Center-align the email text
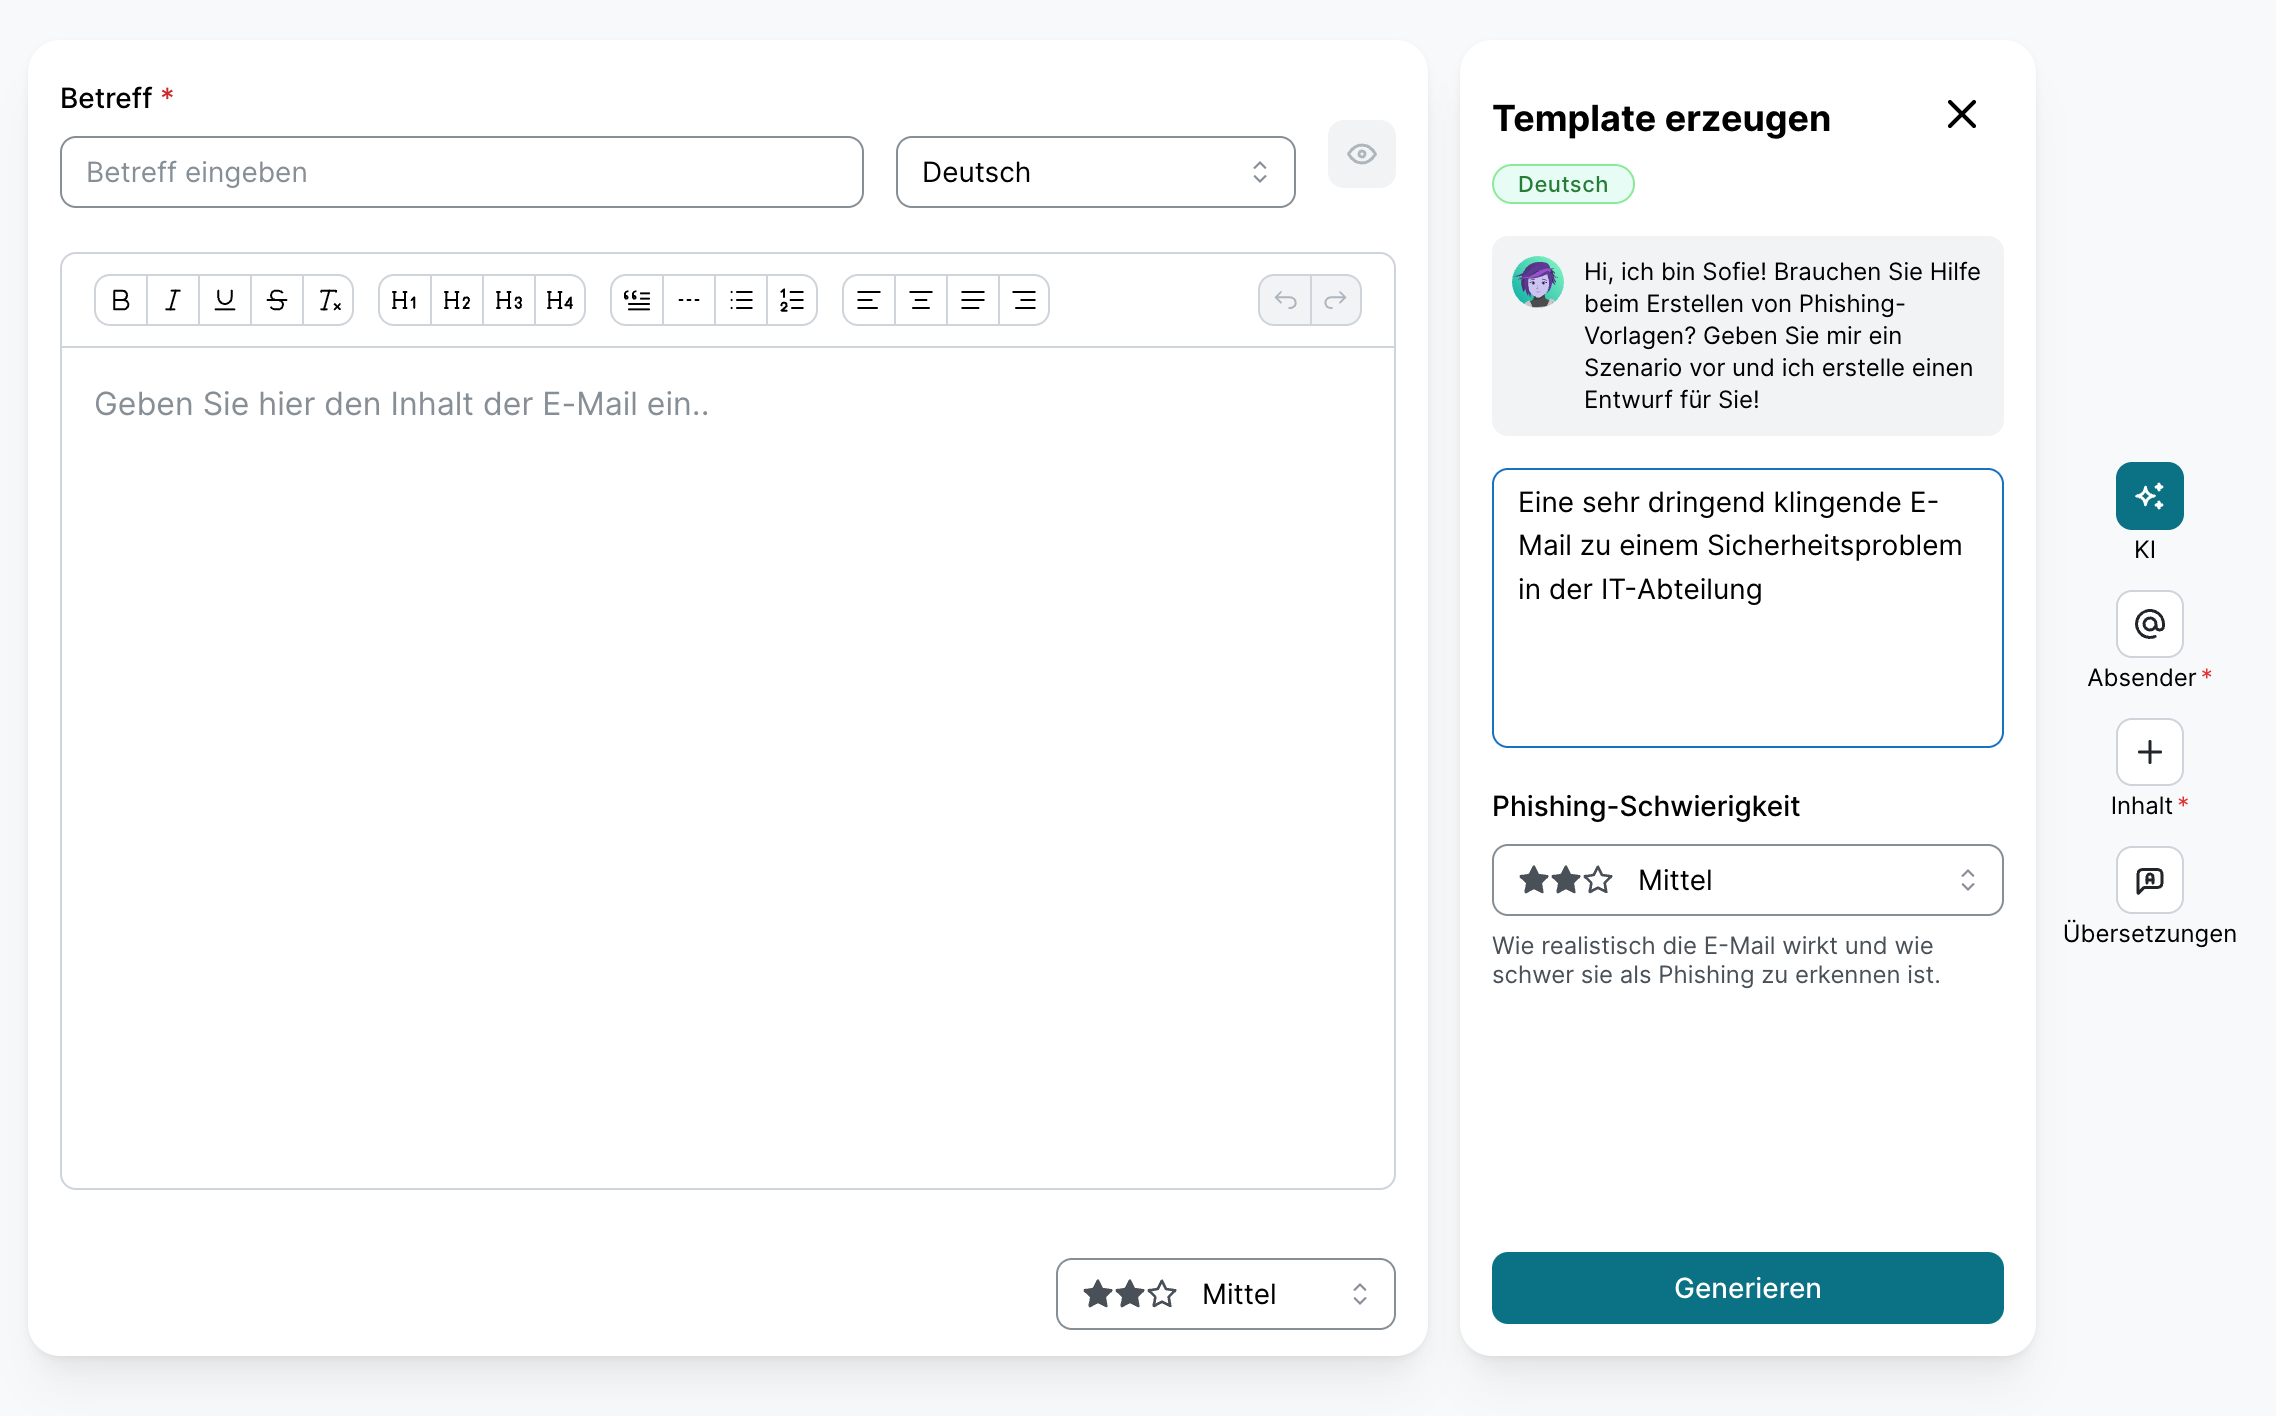 point(920,300)
